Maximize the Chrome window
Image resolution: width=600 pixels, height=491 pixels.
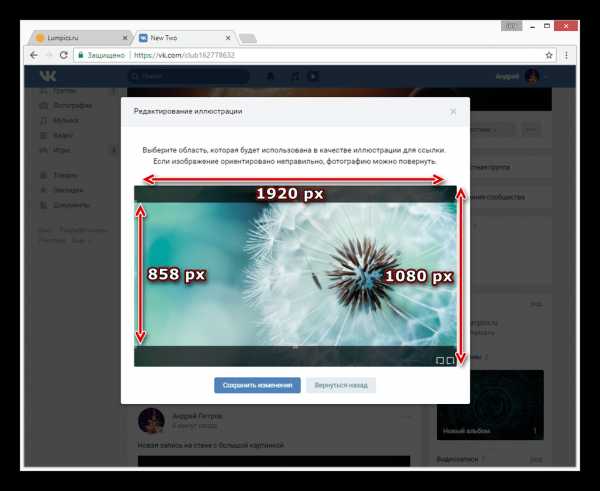(x=547, y=26)
